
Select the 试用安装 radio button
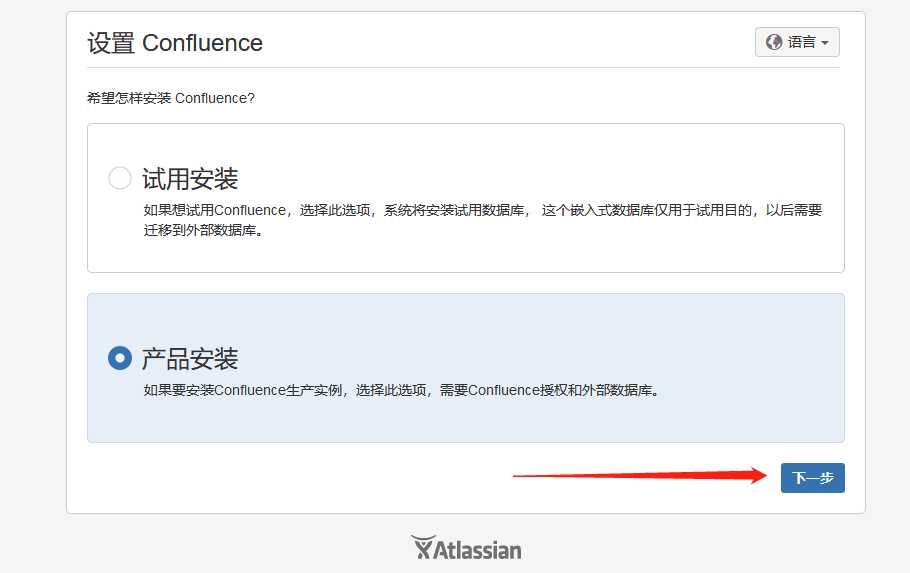tap(120, 178)
